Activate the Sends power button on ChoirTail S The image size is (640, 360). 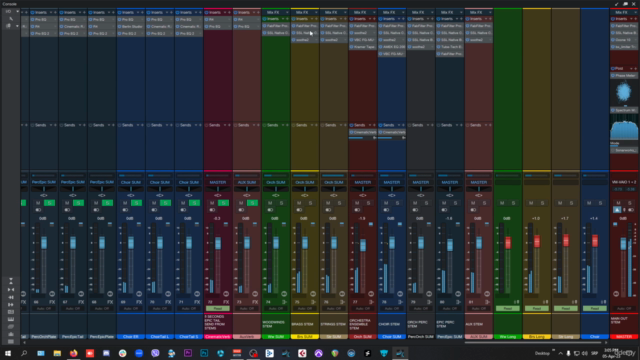click(x=178, y=125)
